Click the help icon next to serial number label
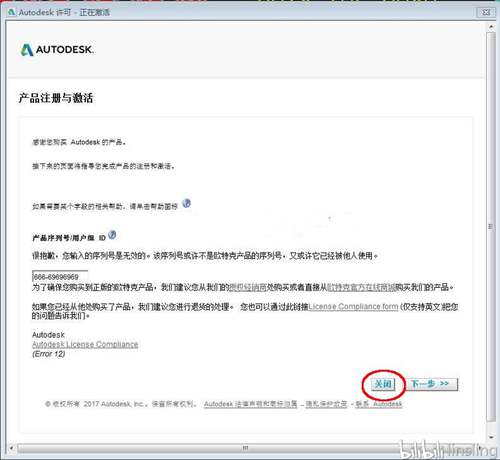500x460 pixels. click(x=112, y=235)
